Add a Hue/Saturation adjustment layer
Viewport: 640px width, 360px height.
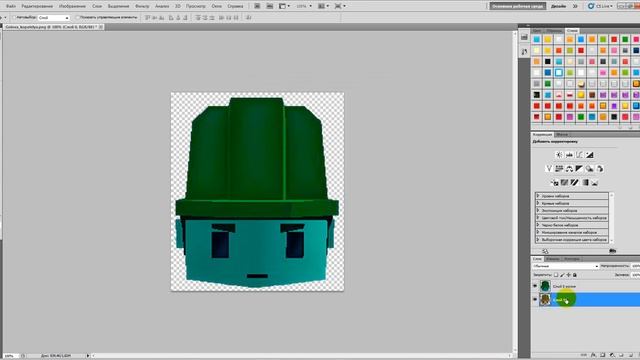click(559, 169)
